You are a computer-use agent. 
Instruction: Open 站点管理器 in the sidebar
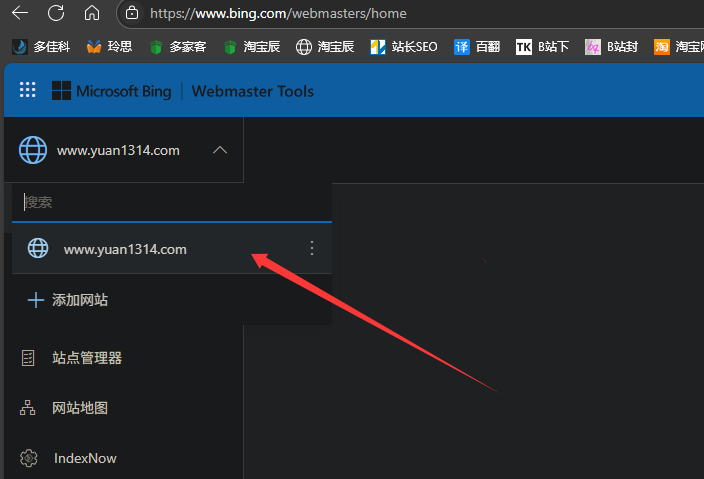point(87,358)
